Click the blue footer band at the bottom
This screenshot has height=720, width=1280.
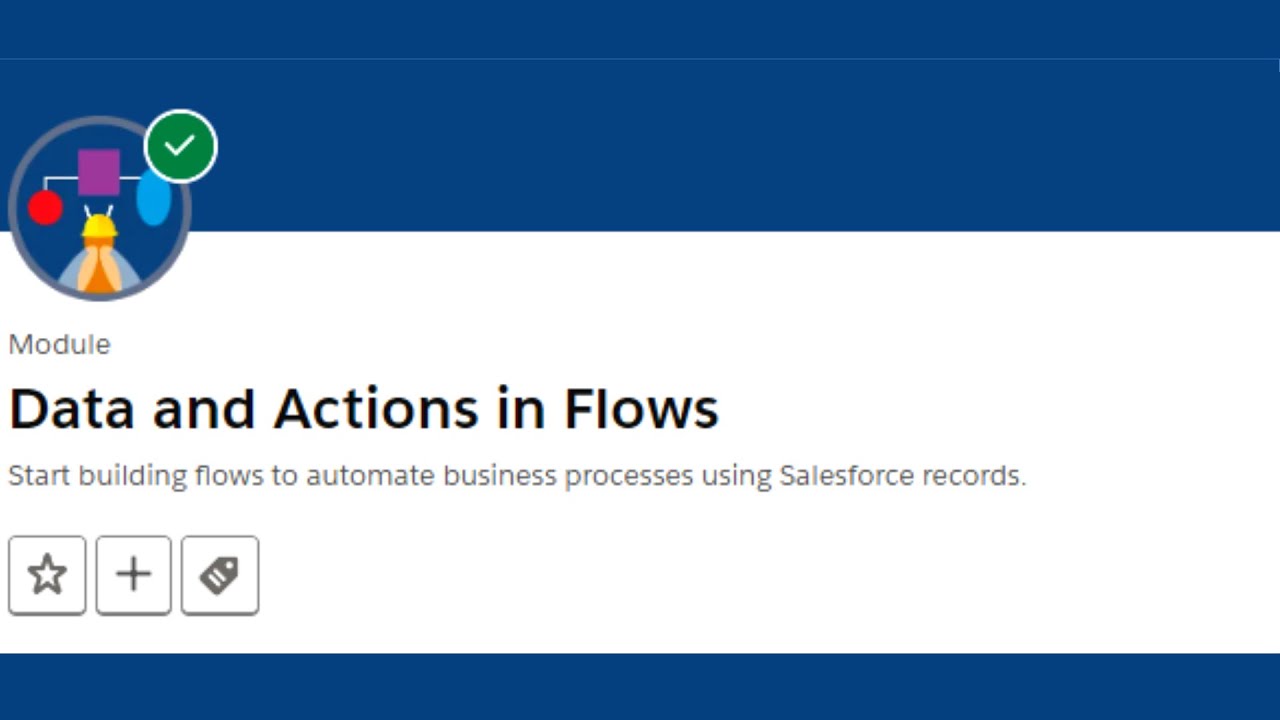[640, 686]
